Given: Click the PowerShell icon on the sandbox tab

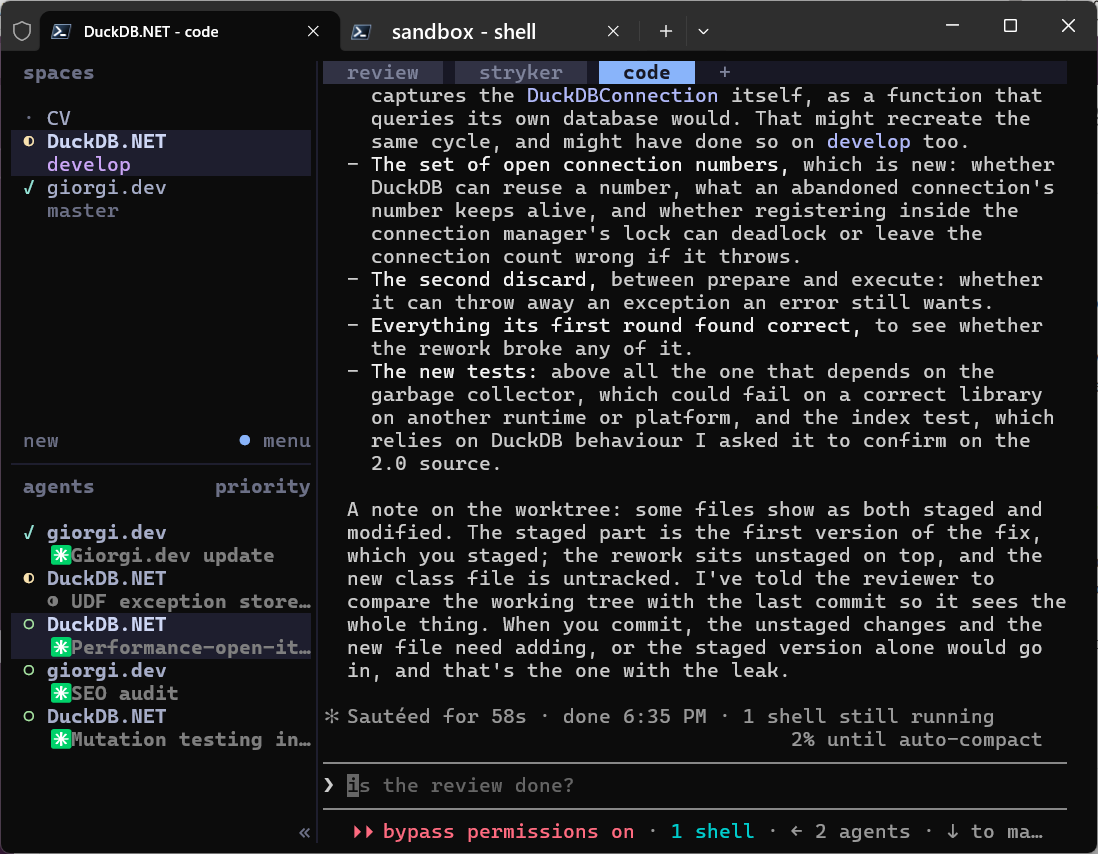Looking at the screenshot, I should (x=361, y=32).
